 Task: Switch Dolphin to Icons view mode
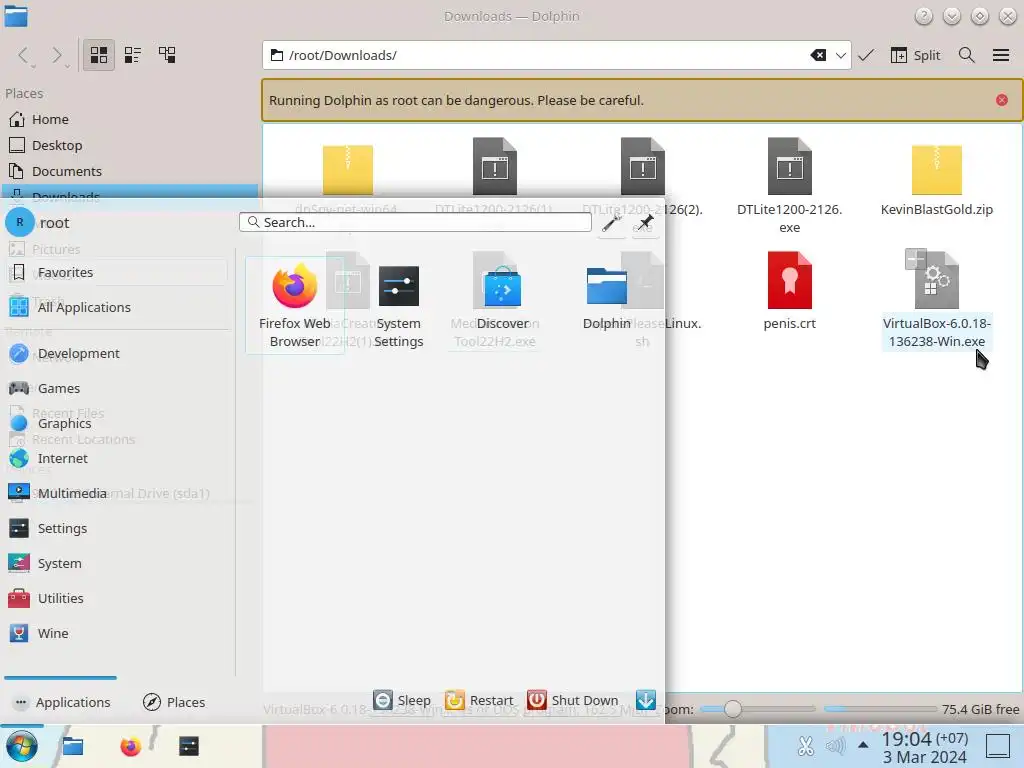[99, 55]
